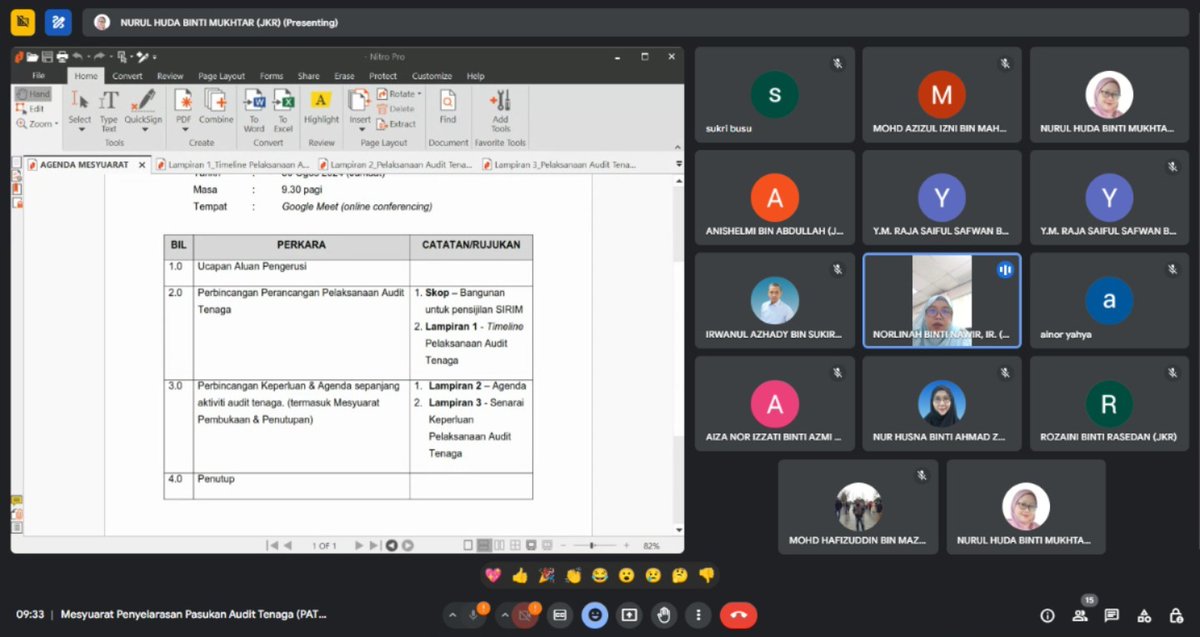Open the Page Layout ribbon tab

(x=221, y=76)
